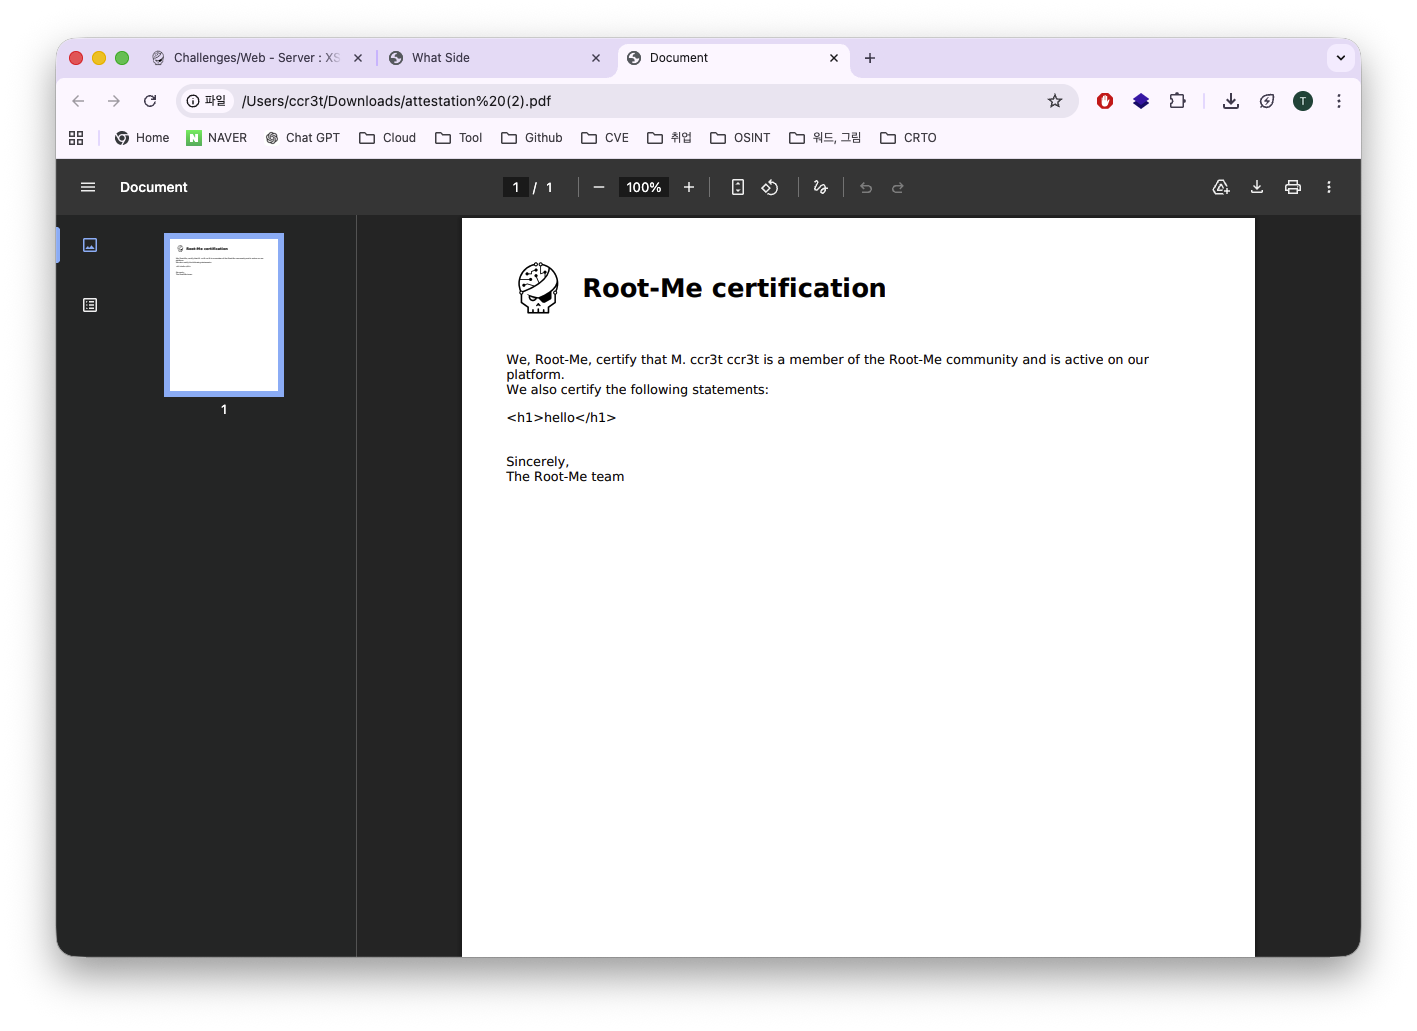Go back with the browser back arrow
This screenshot has width=1417, height=1031.
(x=78, y=101)
